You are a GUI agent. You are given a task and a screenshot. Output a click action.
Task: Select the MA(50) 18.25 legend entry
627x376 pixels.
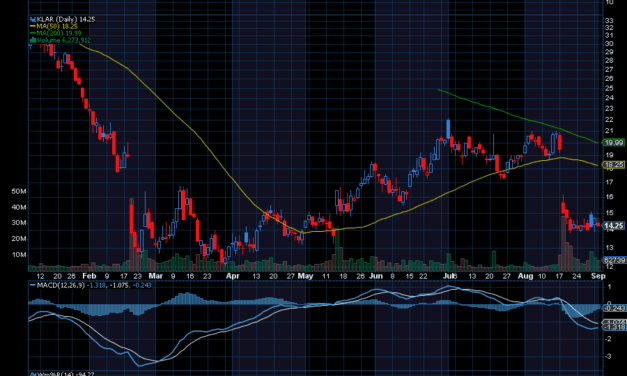[x=57, y=26]
